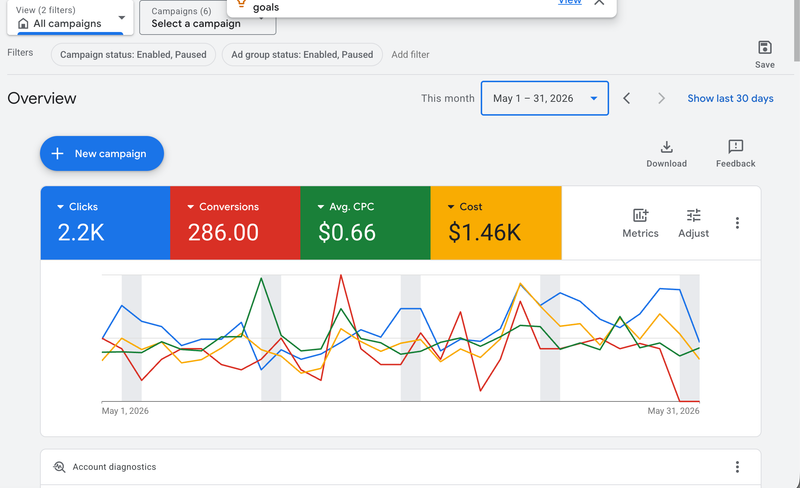The width and height of the screenshot is (800, 488).
Task: Go to the previous date range
Action: coord(627,98)
